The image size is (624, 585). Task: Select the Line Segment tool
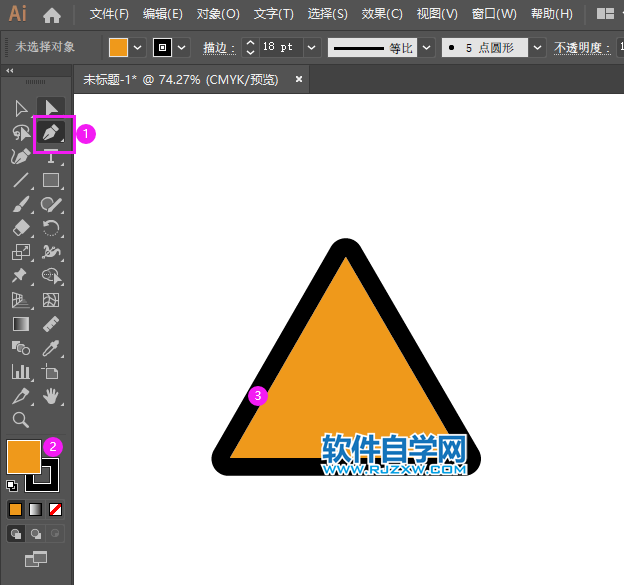click(21, 180)
